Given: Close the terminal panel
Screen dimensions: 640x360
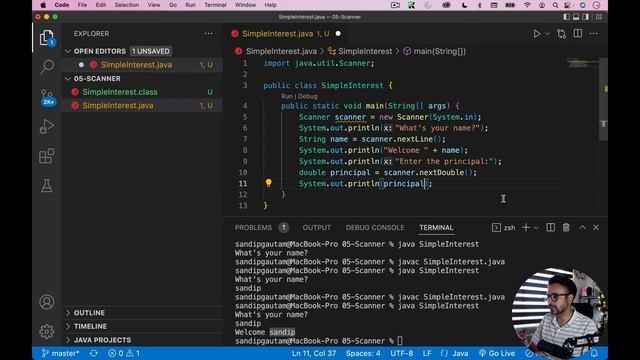Looking at the screenshot, I should tap(596, 227).
